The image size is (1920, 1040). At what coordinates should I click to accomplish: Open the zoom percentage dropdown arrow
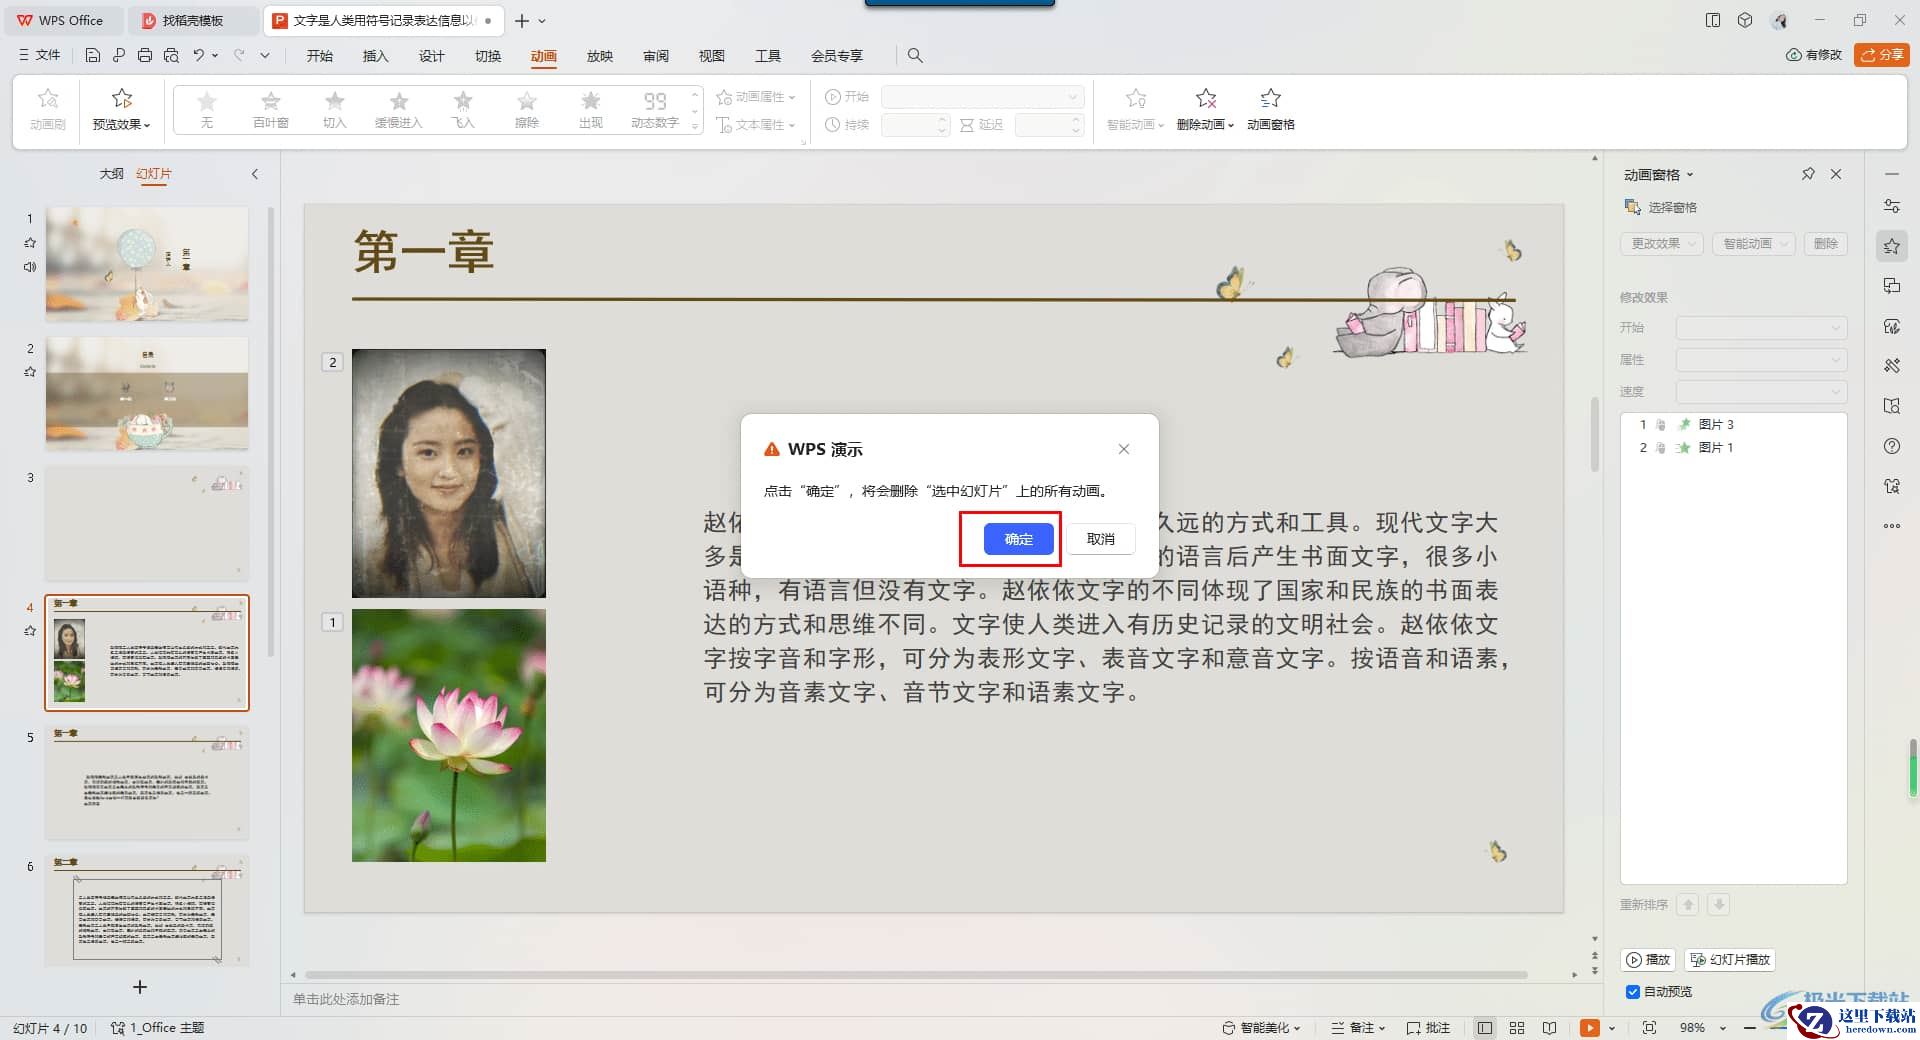click(1723, 1028)
